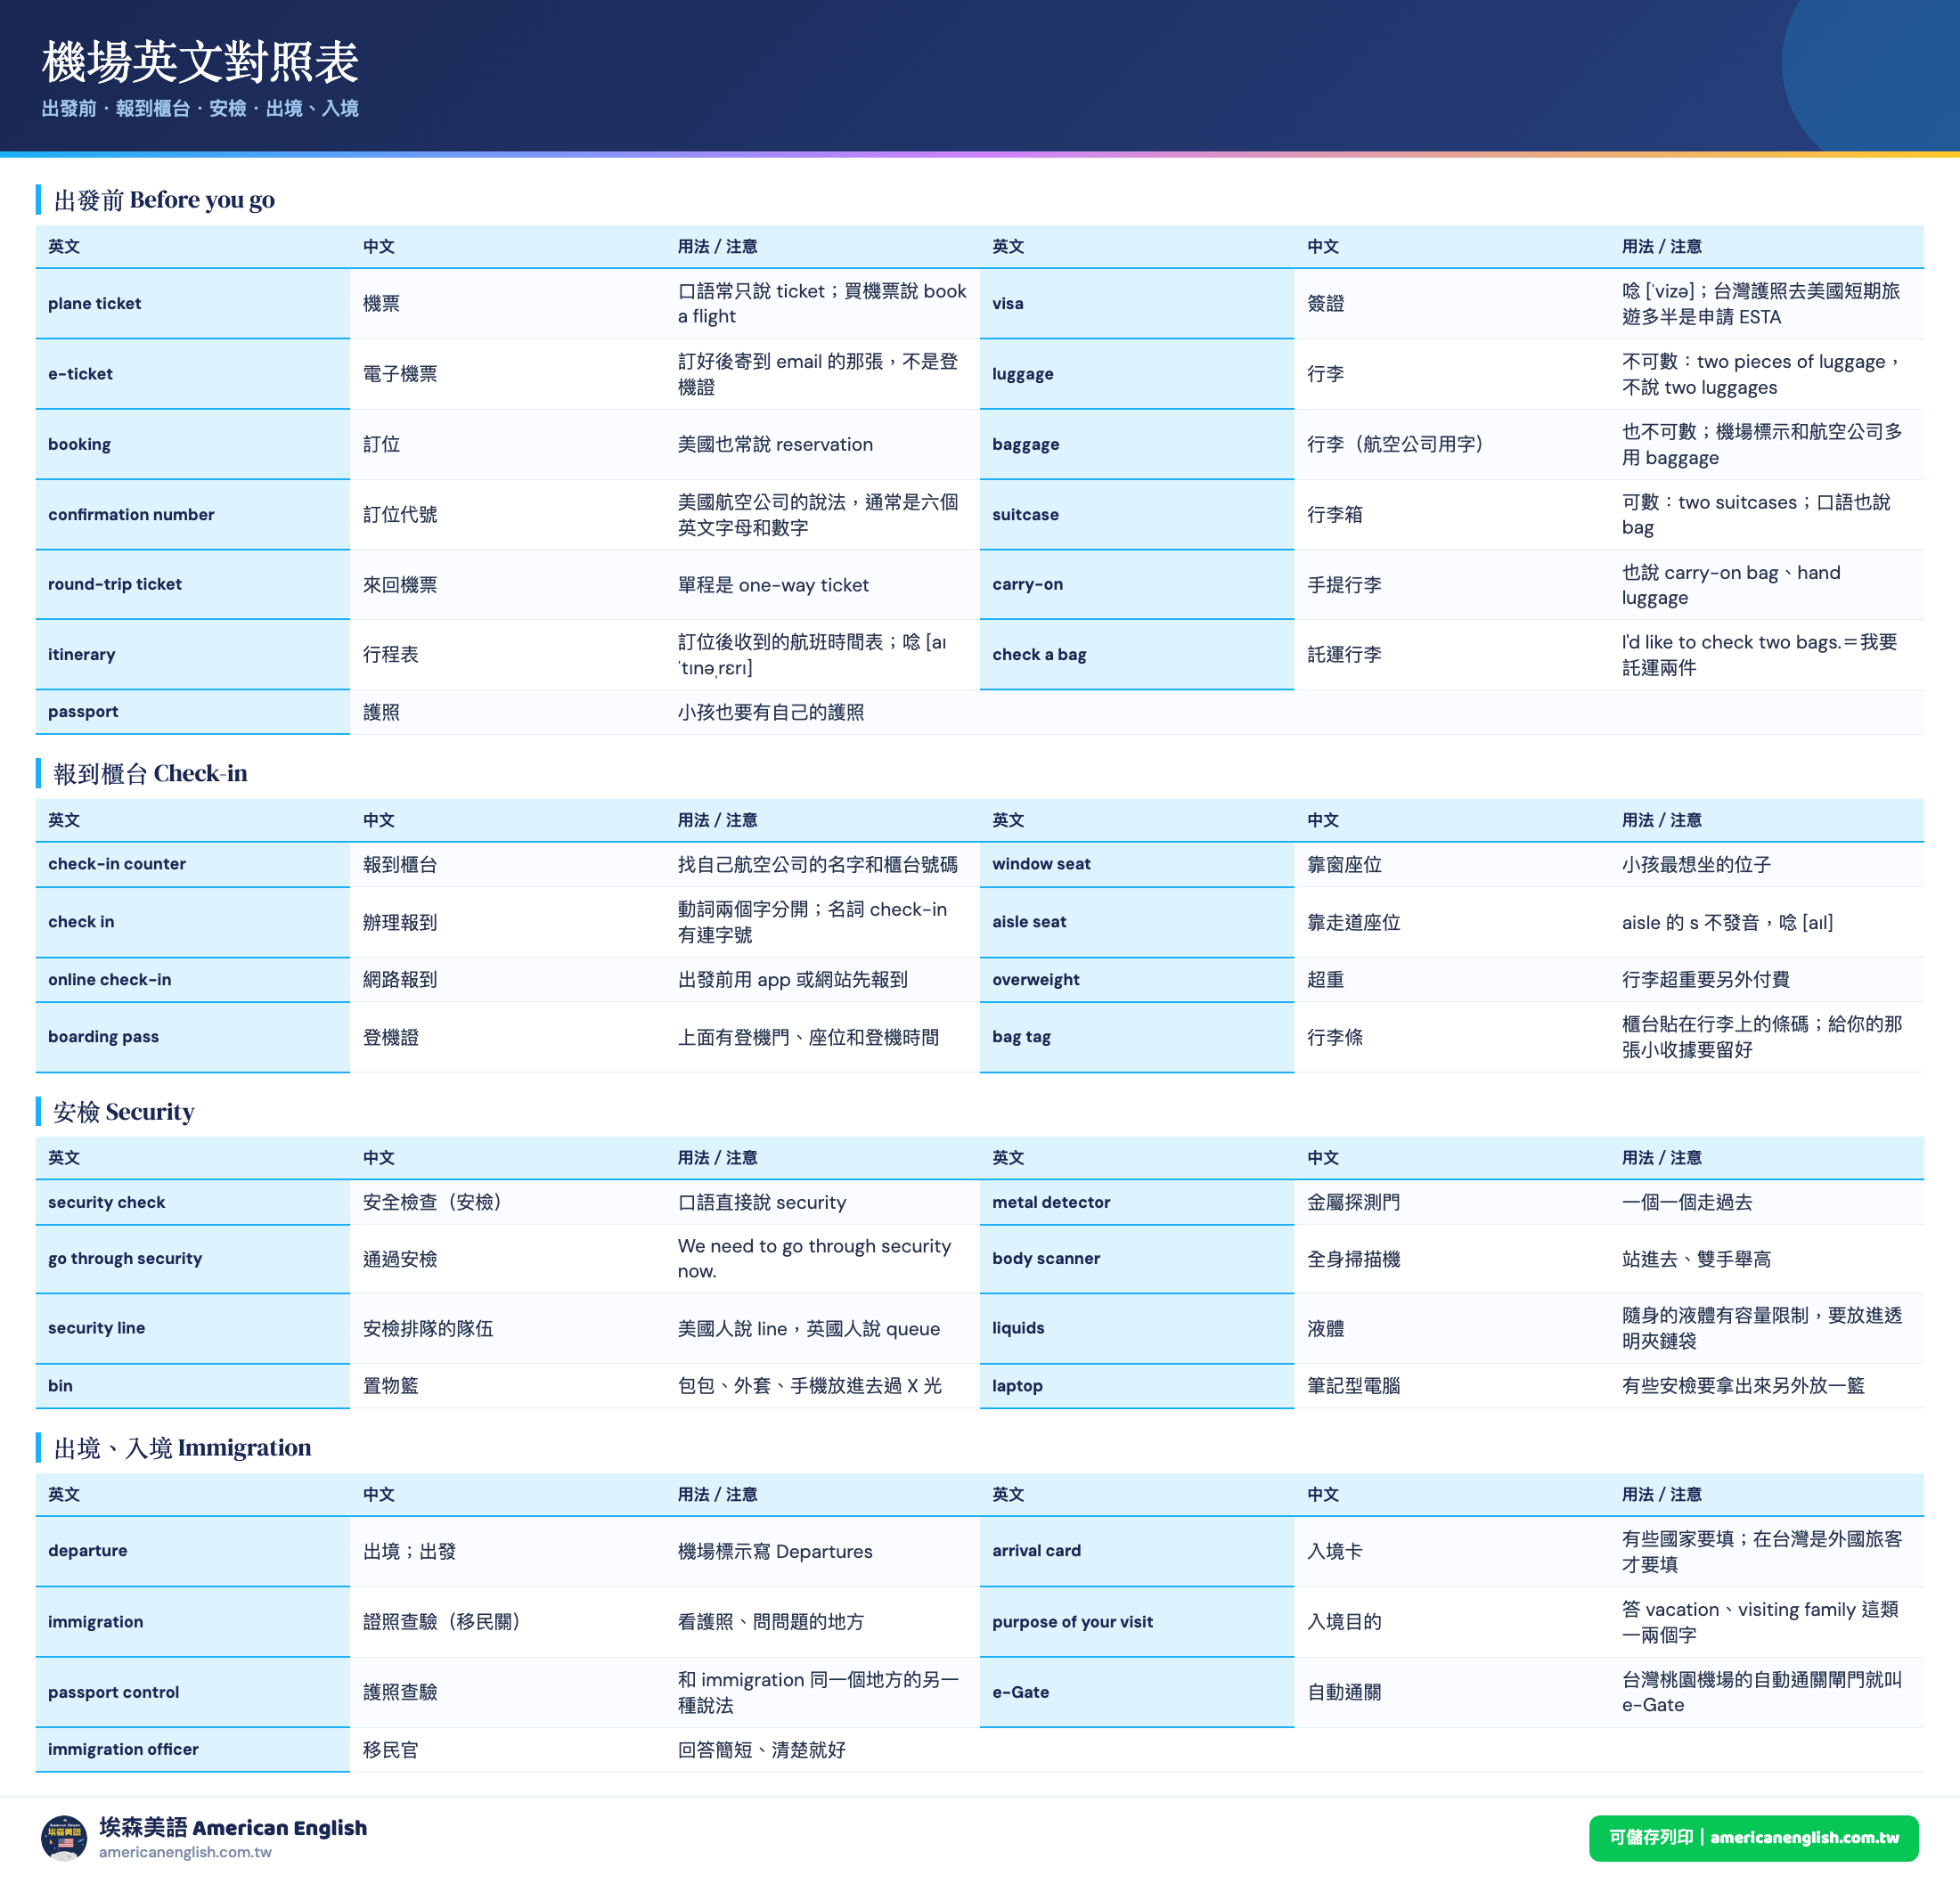This screenshot has height=1884, width=1960.
Task: Click the note 行李超重要另外付費
Action: (1706, 980)
